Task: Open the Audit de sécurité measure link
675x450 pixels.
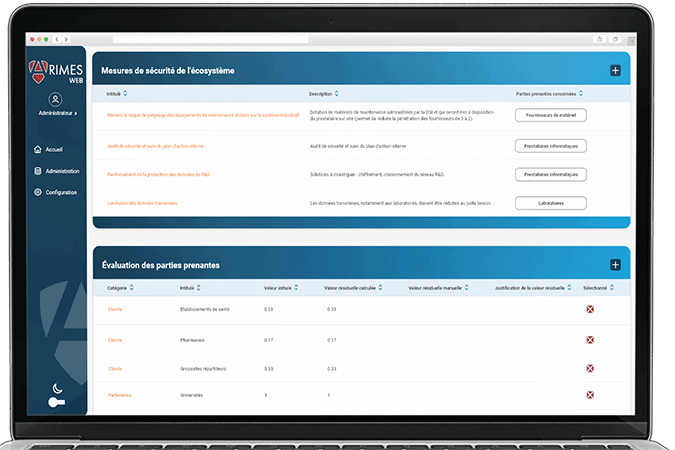Action: 155,146
